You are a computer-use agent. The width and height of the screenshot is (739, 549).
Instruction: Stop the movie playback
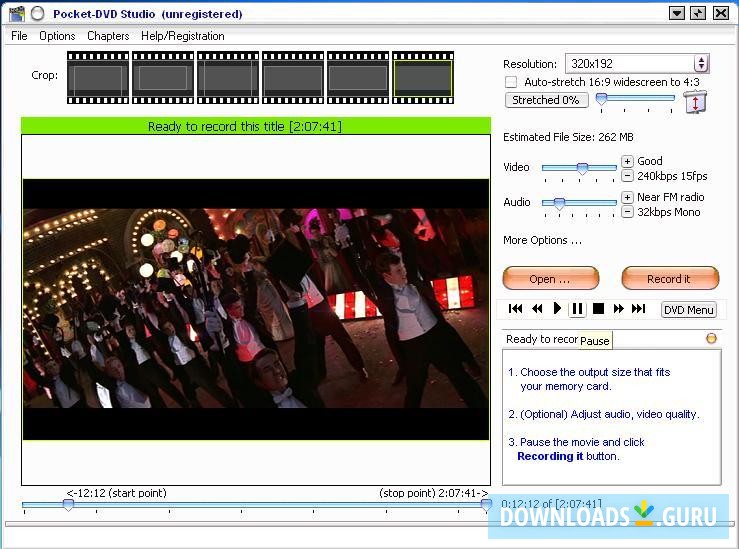pyautogui.click(x=598, y=309)
